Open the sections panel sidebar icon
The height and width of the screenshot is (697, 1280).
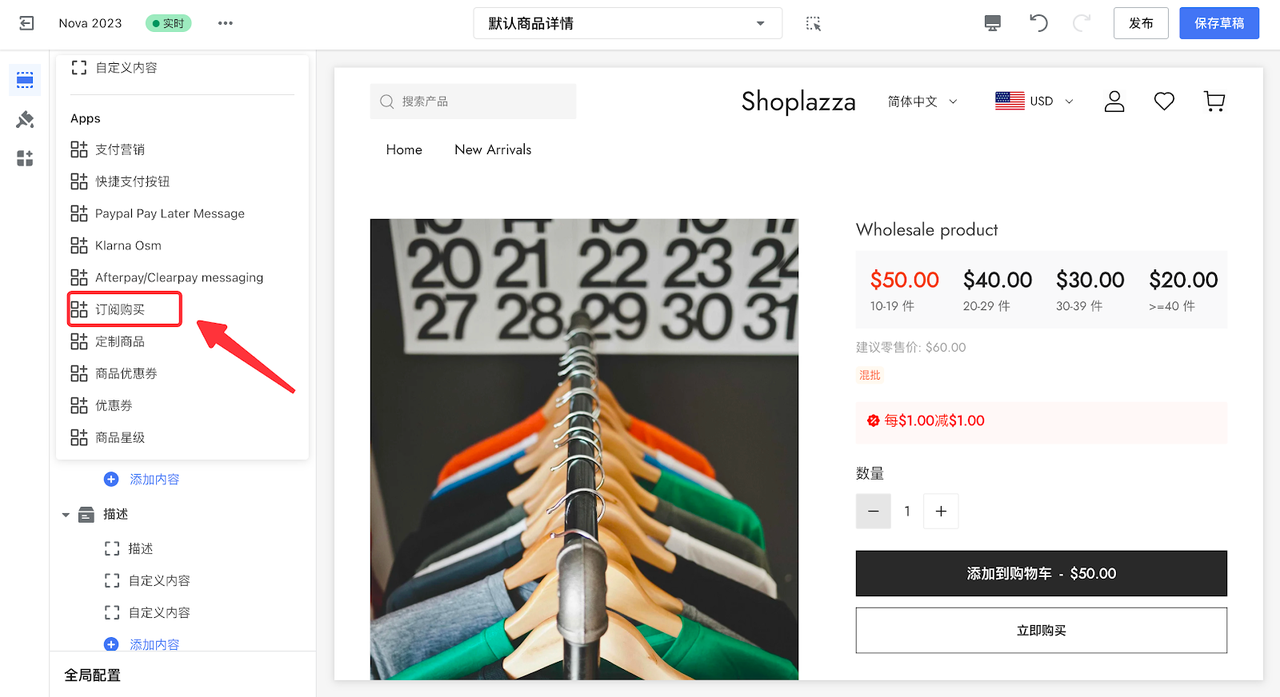point(25,80)
